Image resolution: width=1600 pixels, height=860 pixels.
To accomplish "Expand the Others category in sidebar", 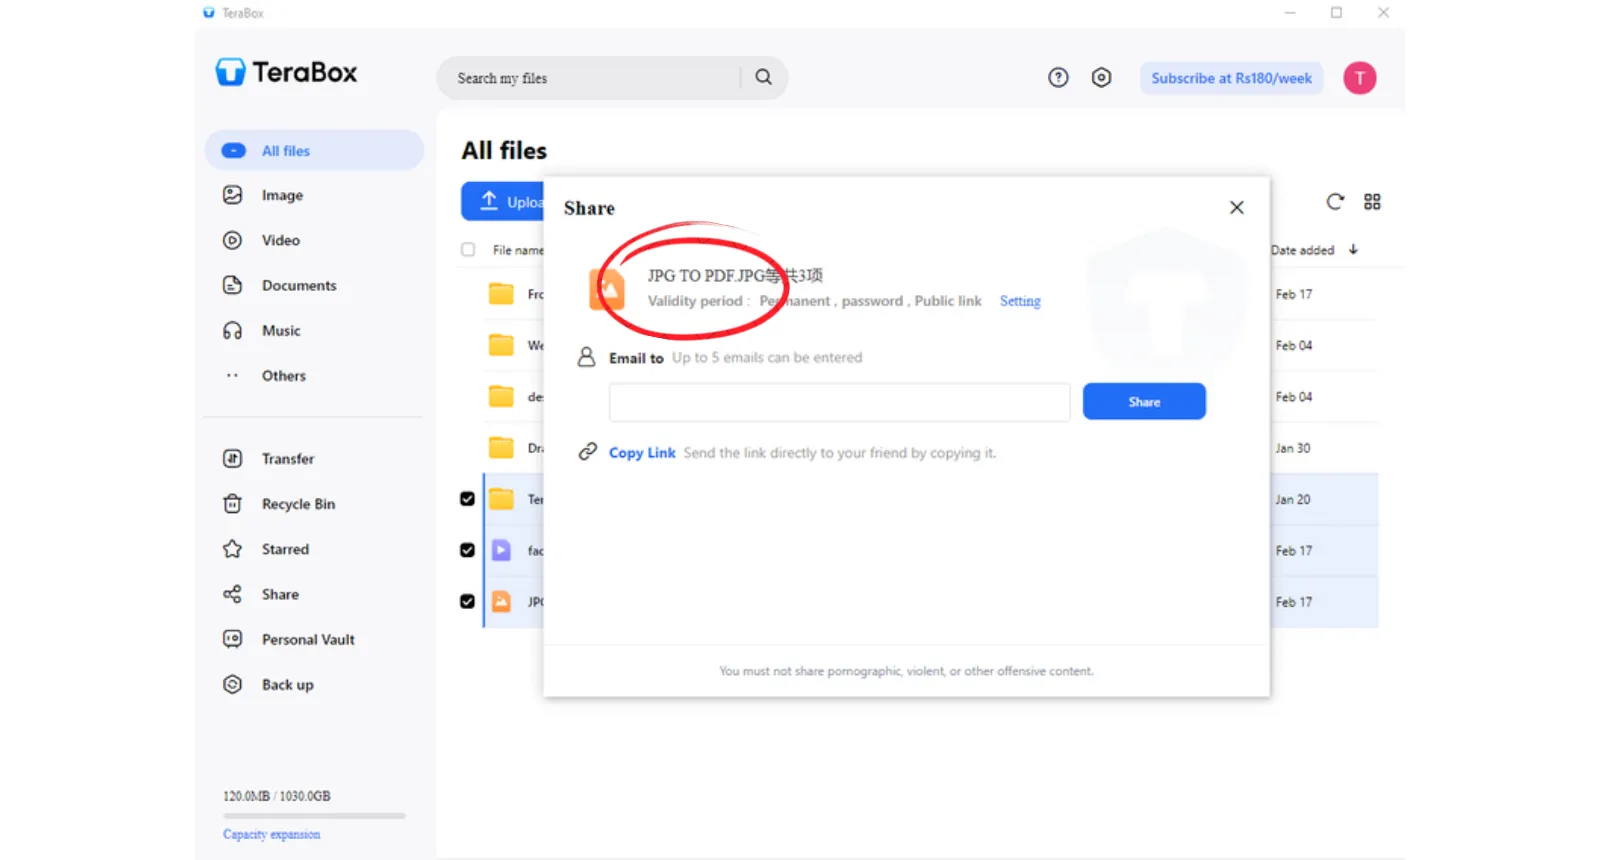I will [284, 376].
